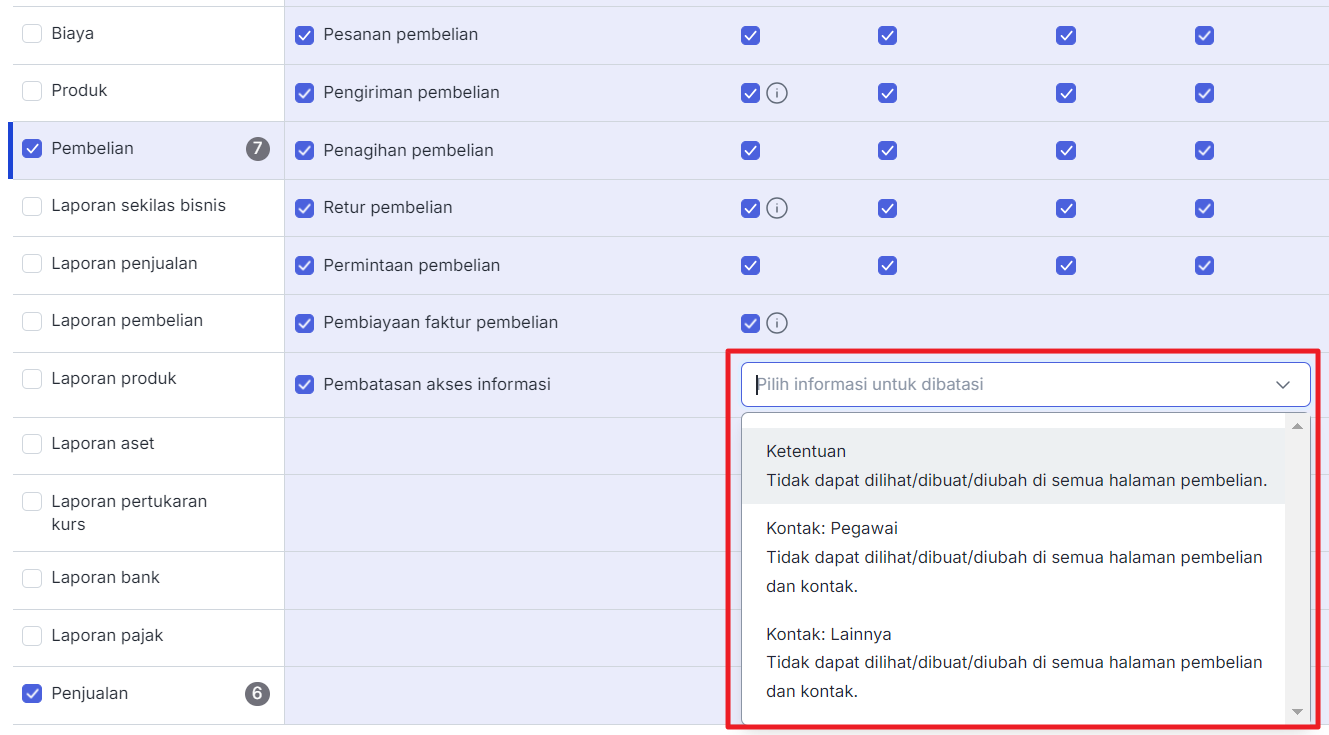This screenshot has width=1329, height=735.
Task: Click scrollbar down arrow in dropdown list
Action: (x=1297, y=711)
